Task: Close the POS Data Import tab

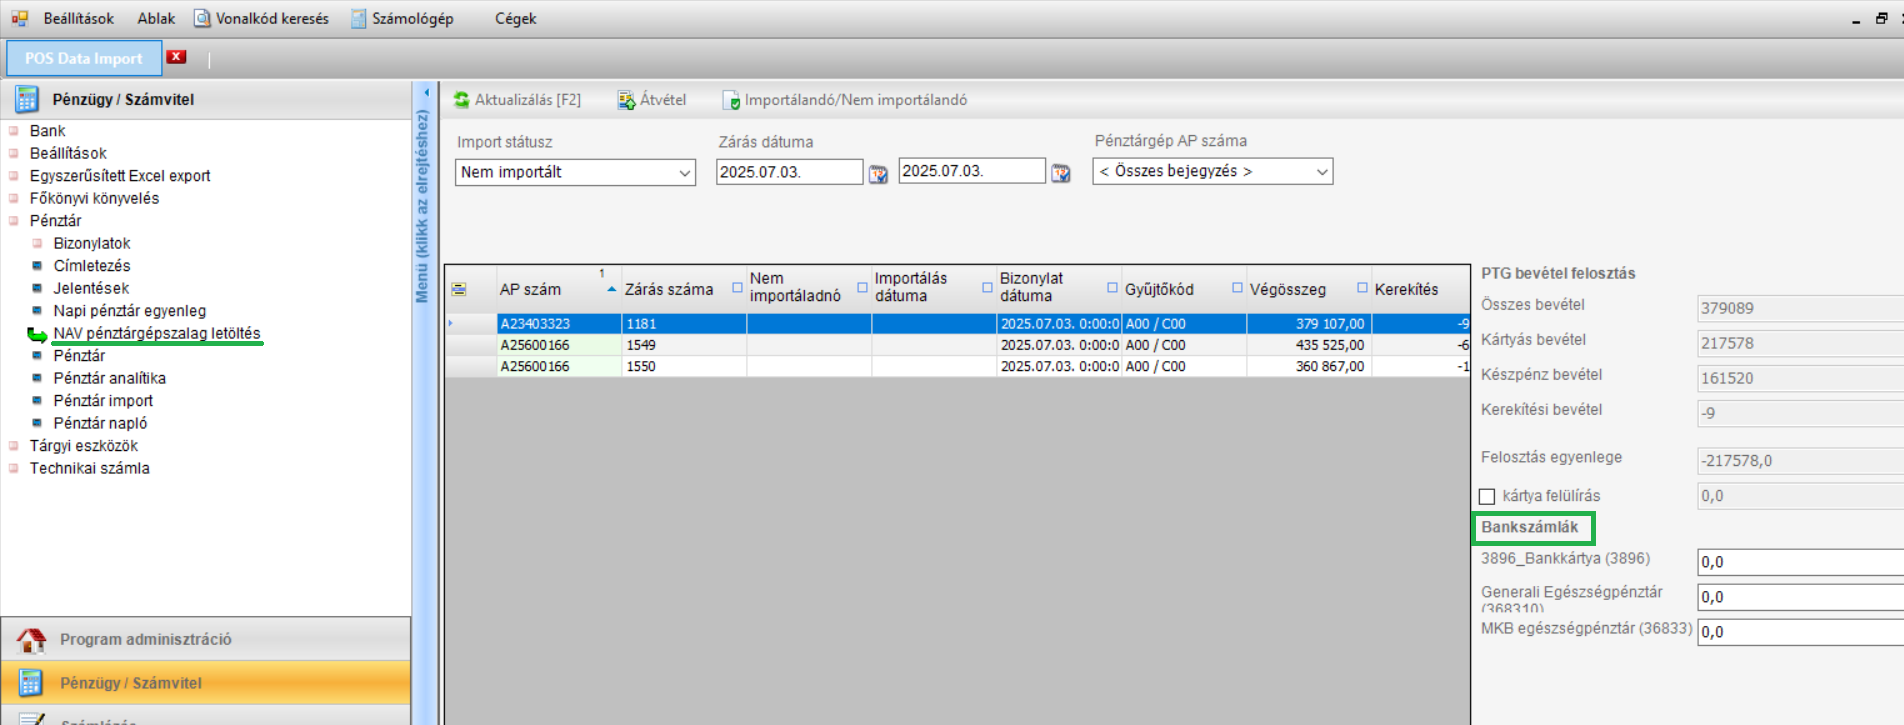Action: click(177, 57)
